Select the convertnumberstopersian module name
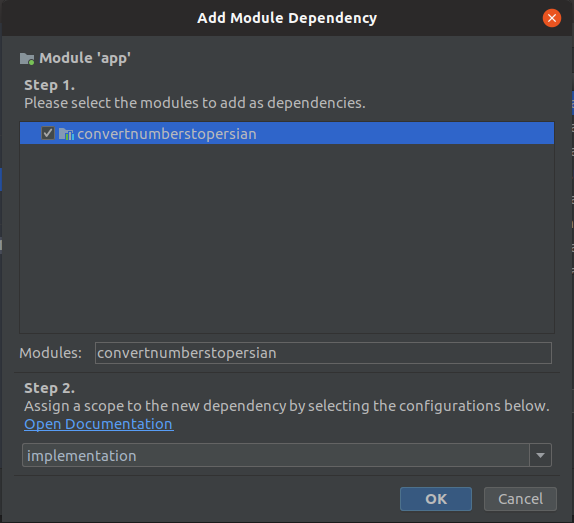The image size is (574, 523). (167, 134)
